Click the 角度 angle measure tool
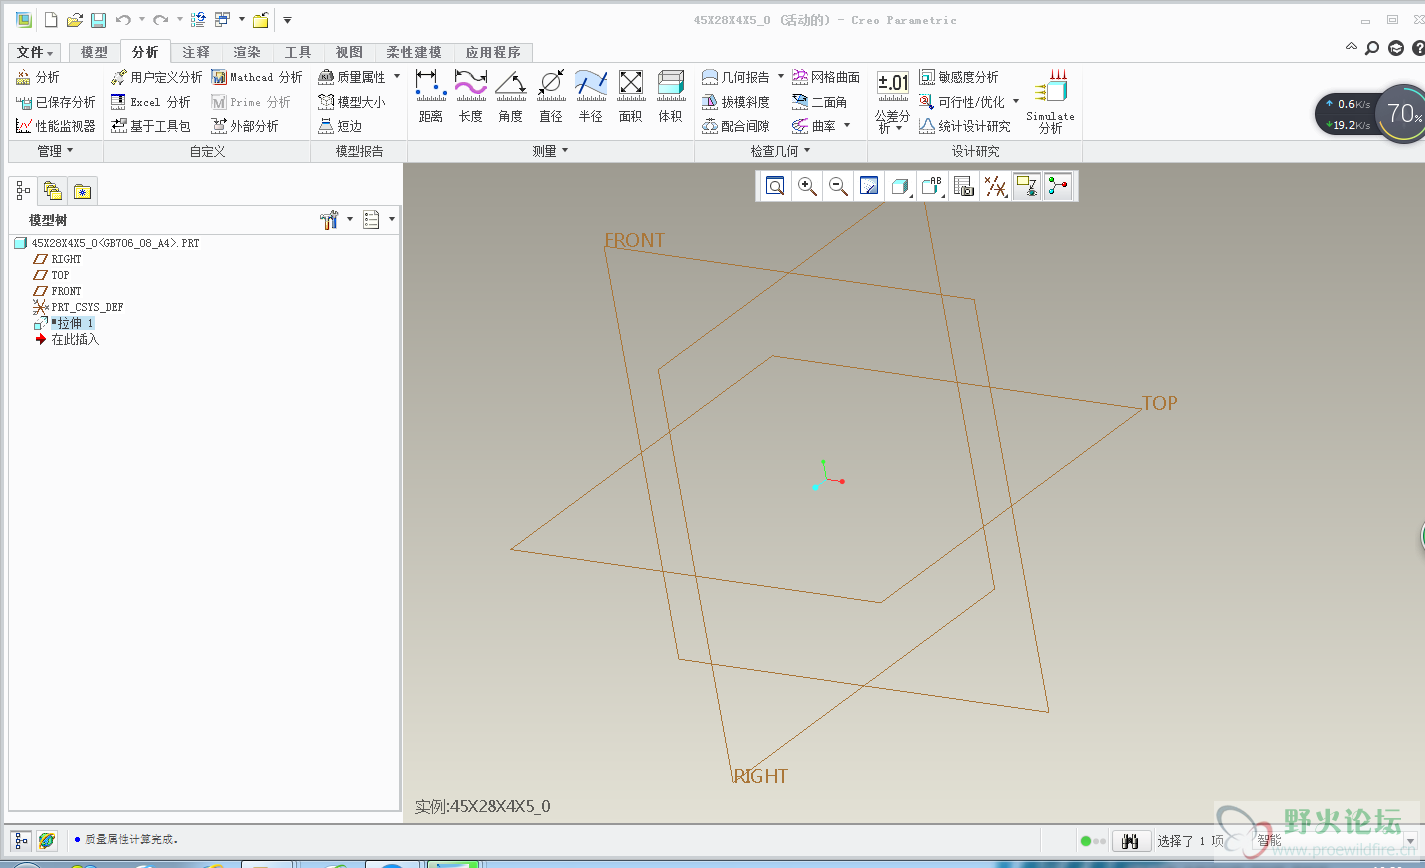 tap(510, 97)
